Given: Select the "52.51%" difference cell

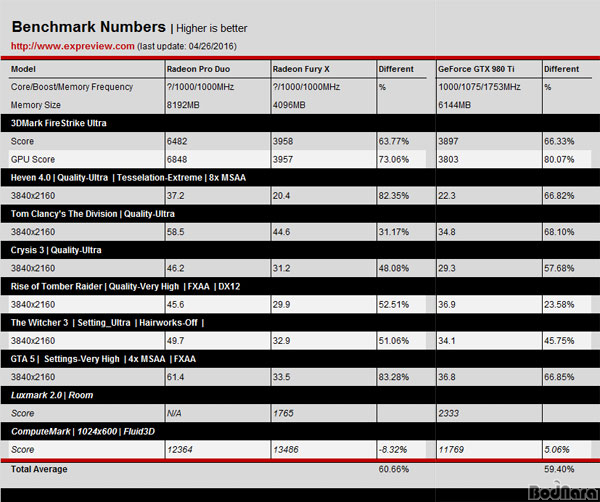Looking at the screenshot, I should (394, 305).
